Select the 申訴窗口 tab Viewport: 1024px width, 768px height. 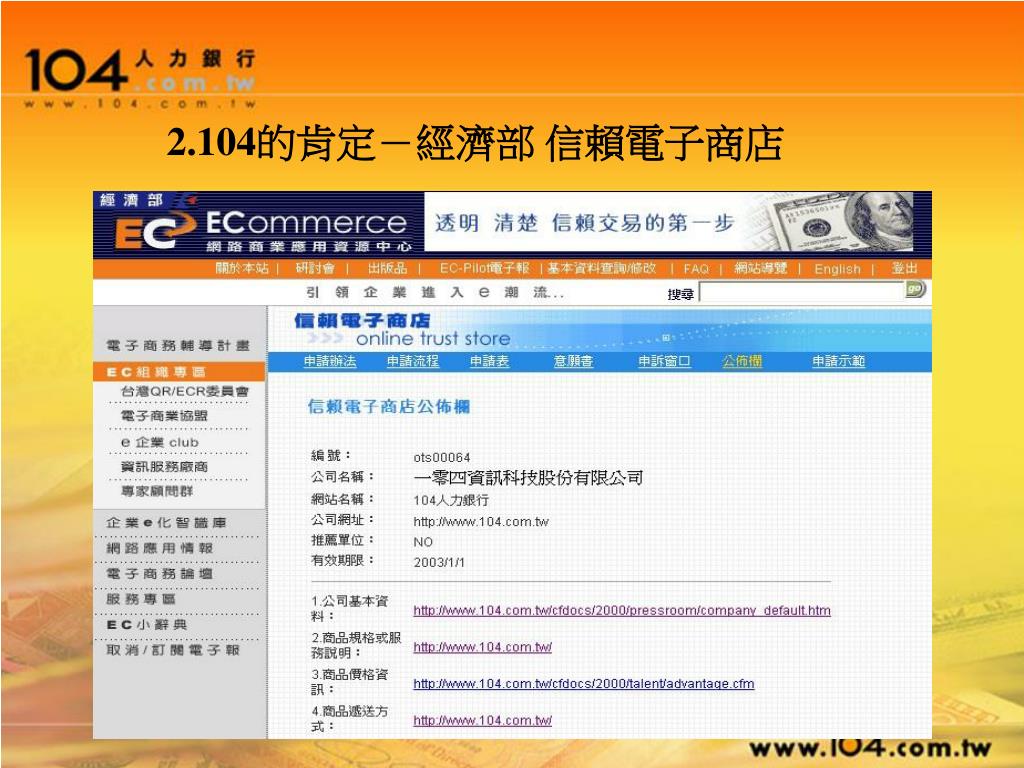(664, 361)
